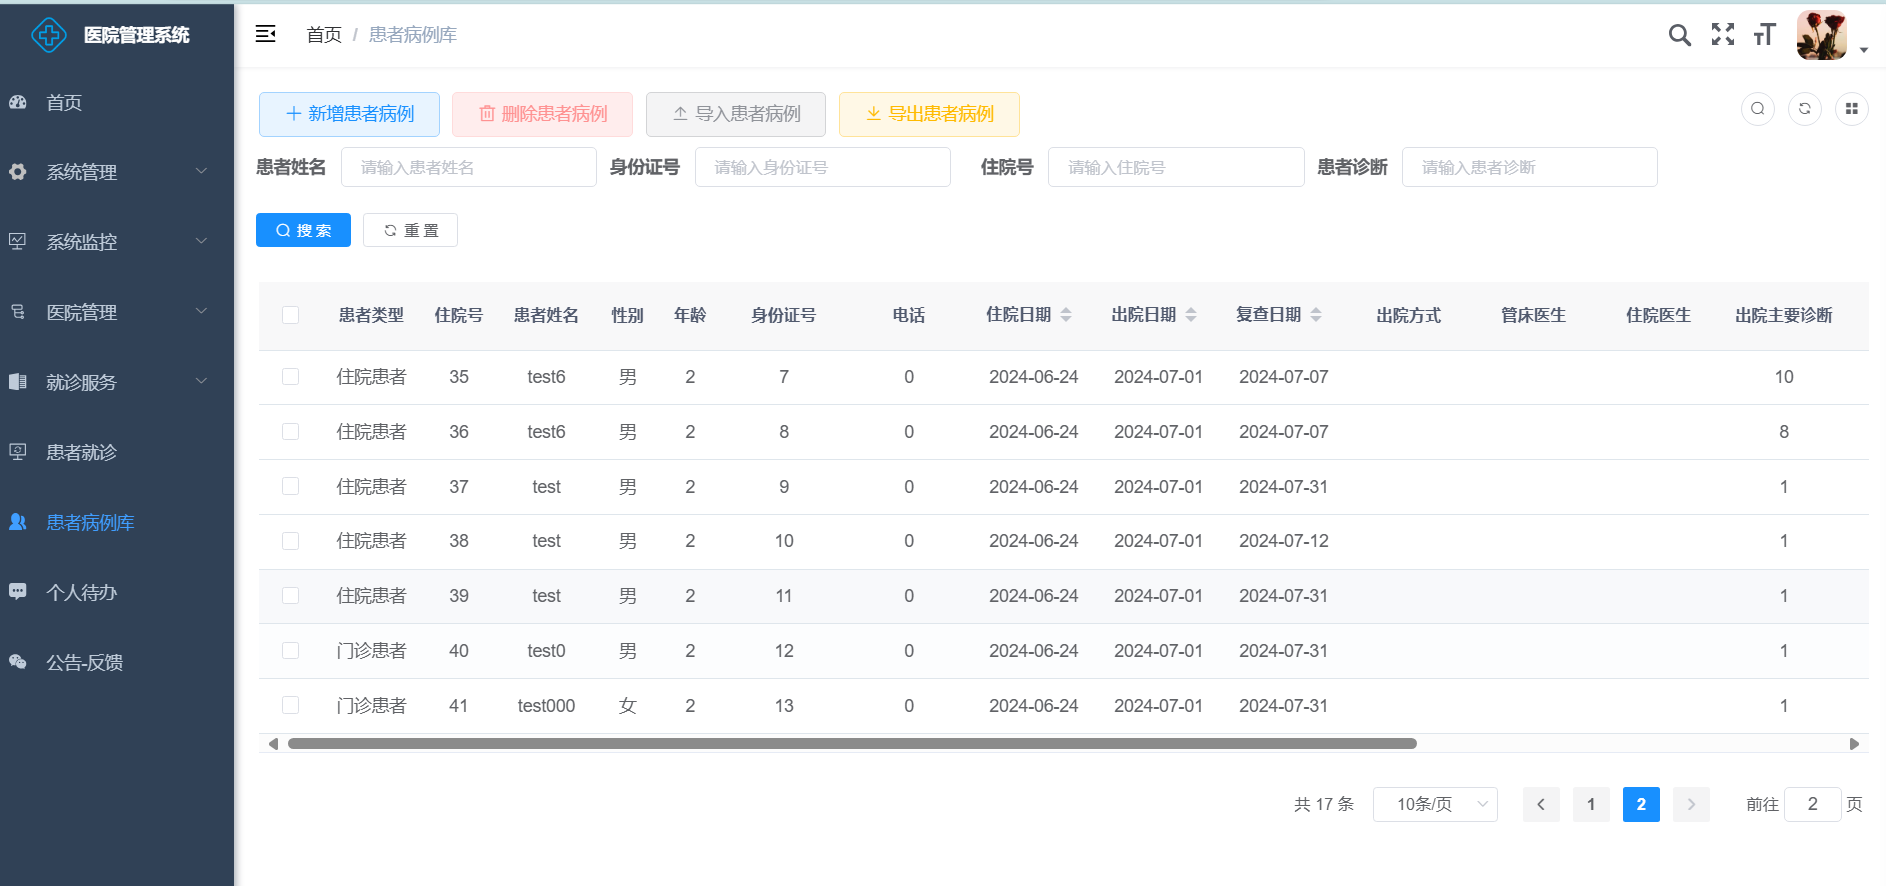Open the header search magnifier icon
The width and height of the screenshot is (1886, 886).
click(x=1679, y=35)
